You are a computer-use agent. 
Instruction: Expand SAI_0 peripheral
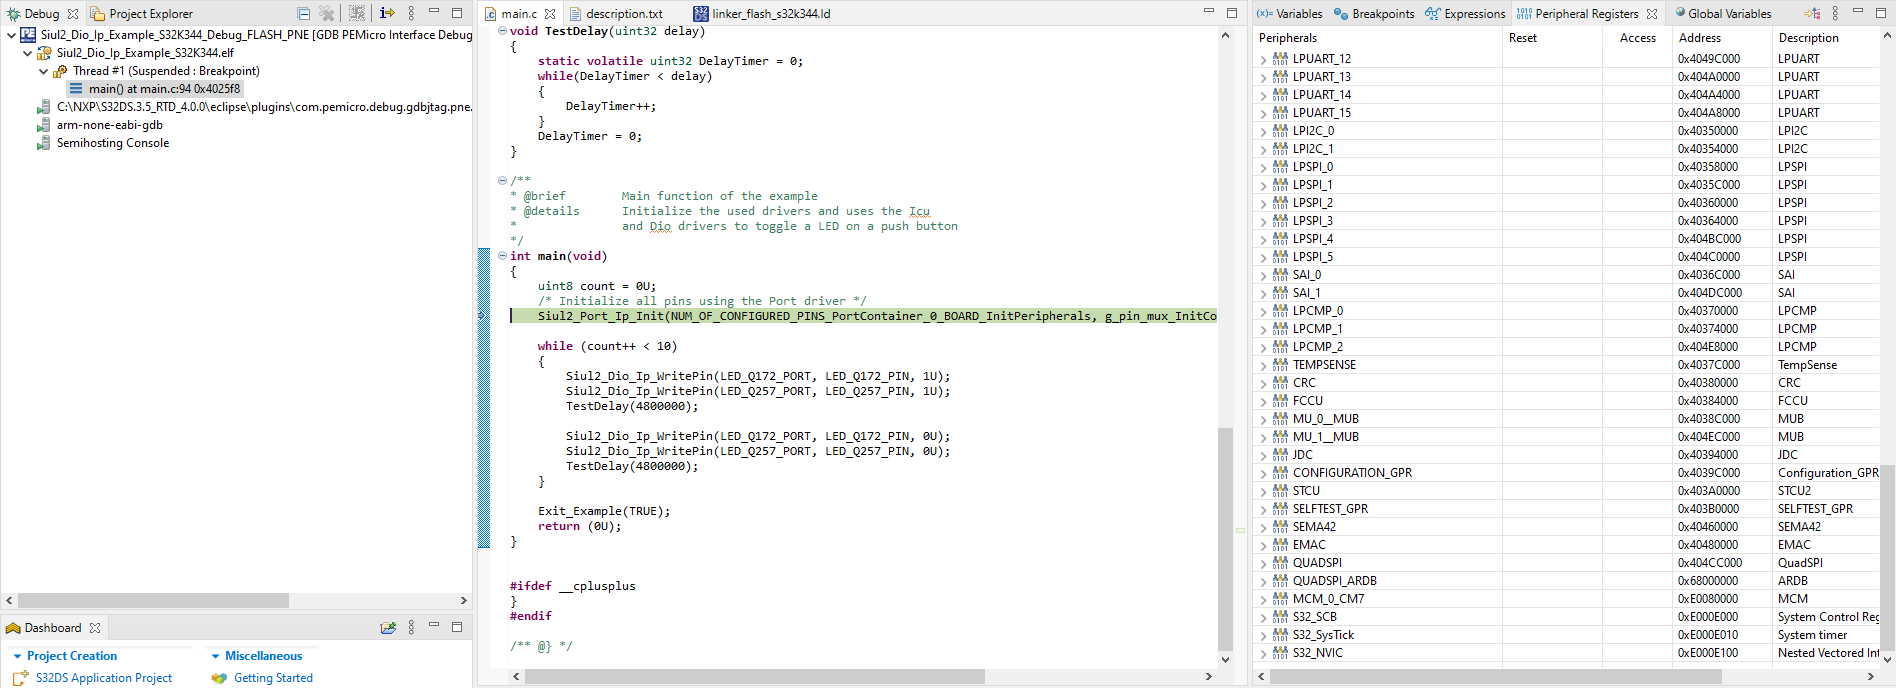tap(1263, 275)
